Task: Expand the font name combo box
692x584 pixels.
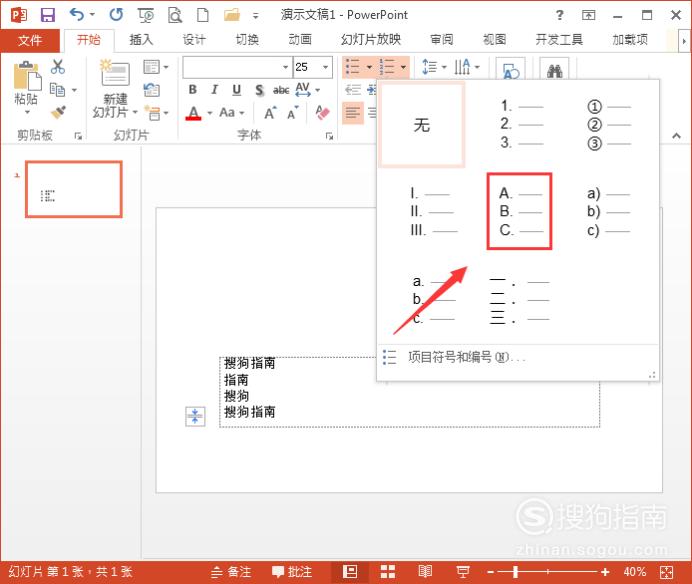Action: [x=286, y=67]
